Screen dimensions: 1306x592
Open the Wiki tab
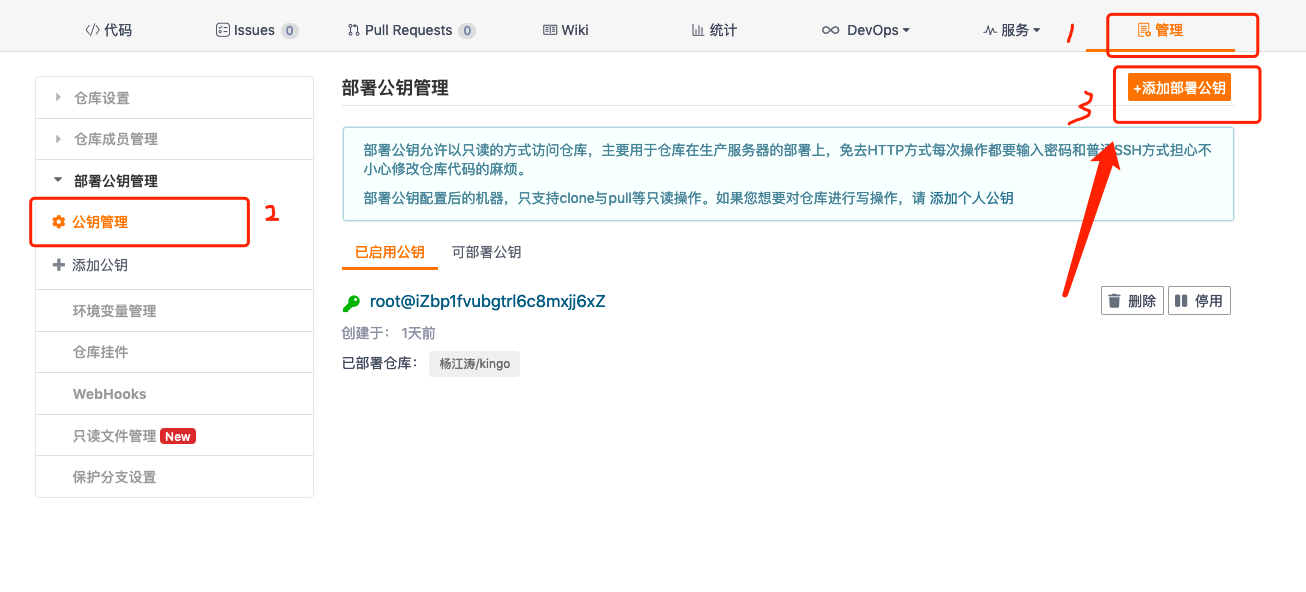click(x=566, y=30)
